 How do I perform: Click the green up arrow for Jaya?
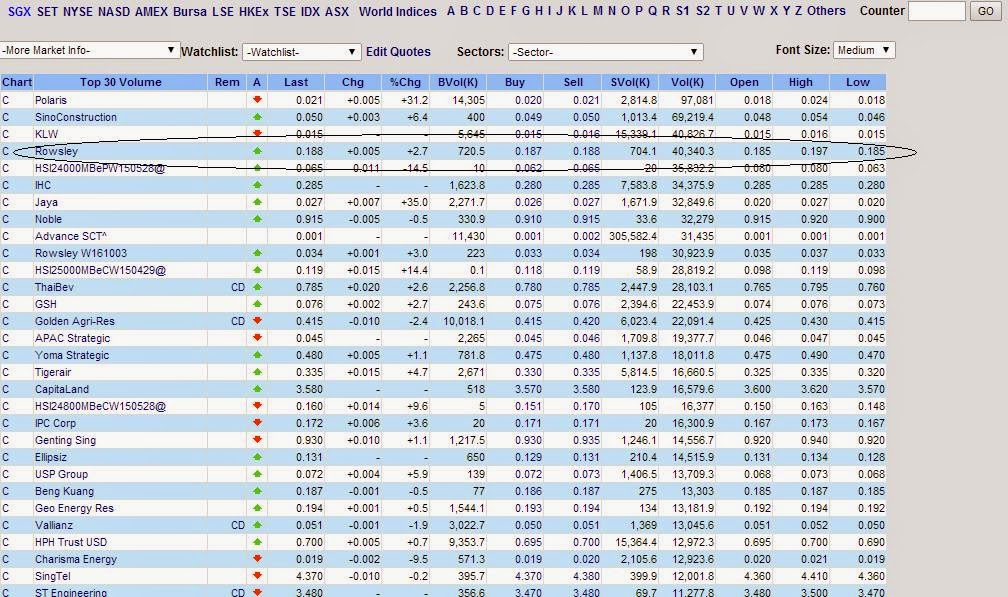[257, 202]
